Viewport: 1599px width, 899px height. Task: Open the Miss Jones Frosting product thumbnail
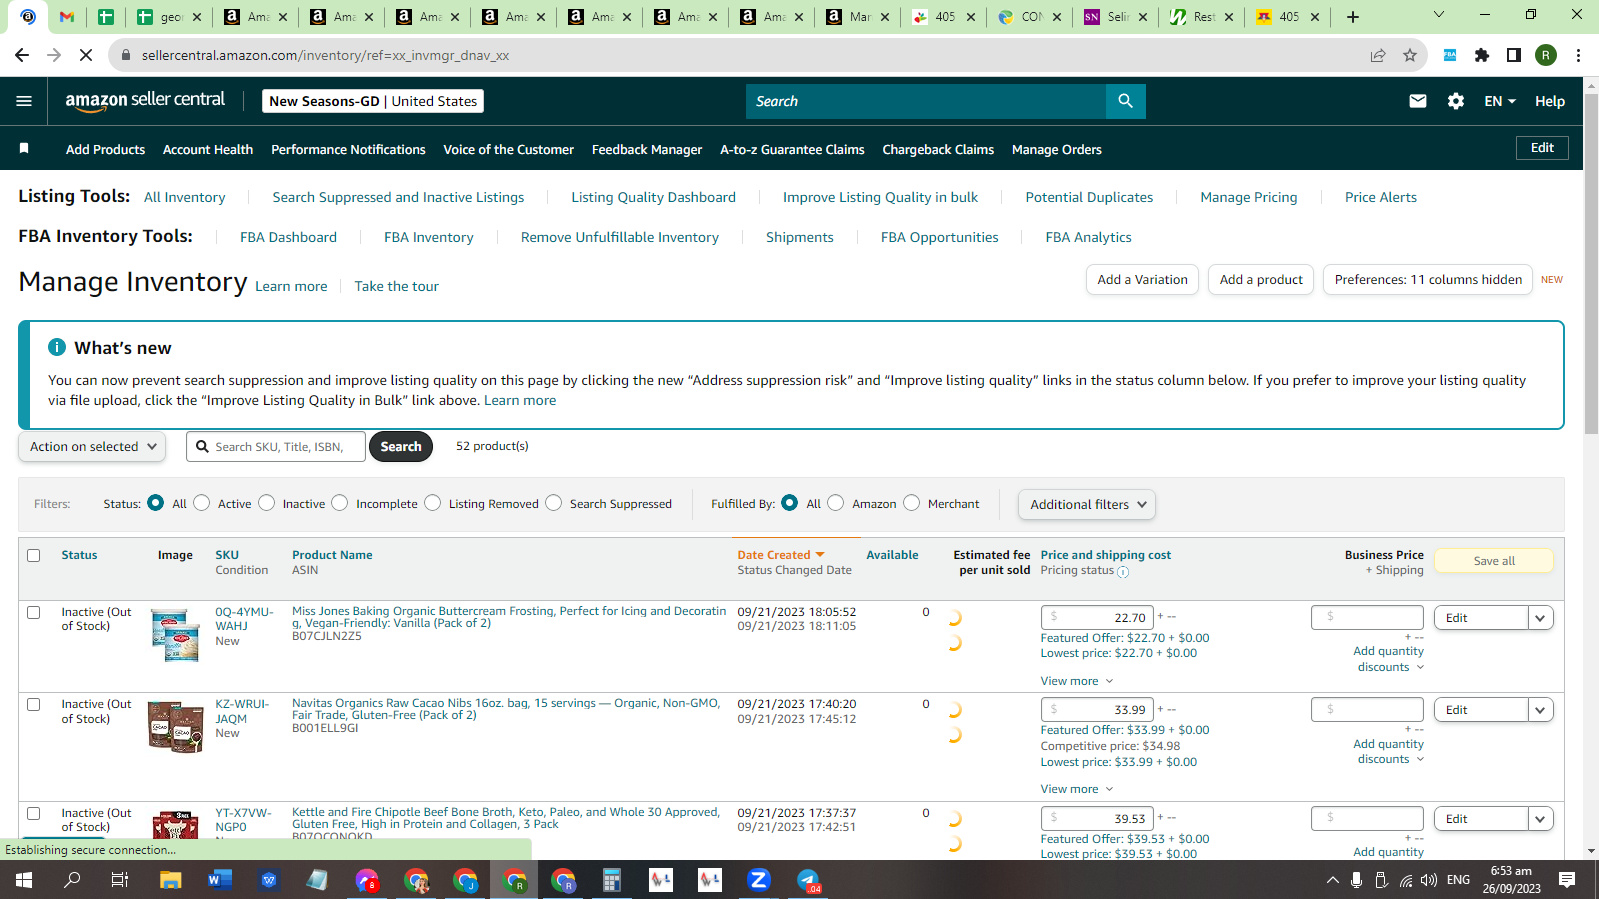(x=176, y=636)
